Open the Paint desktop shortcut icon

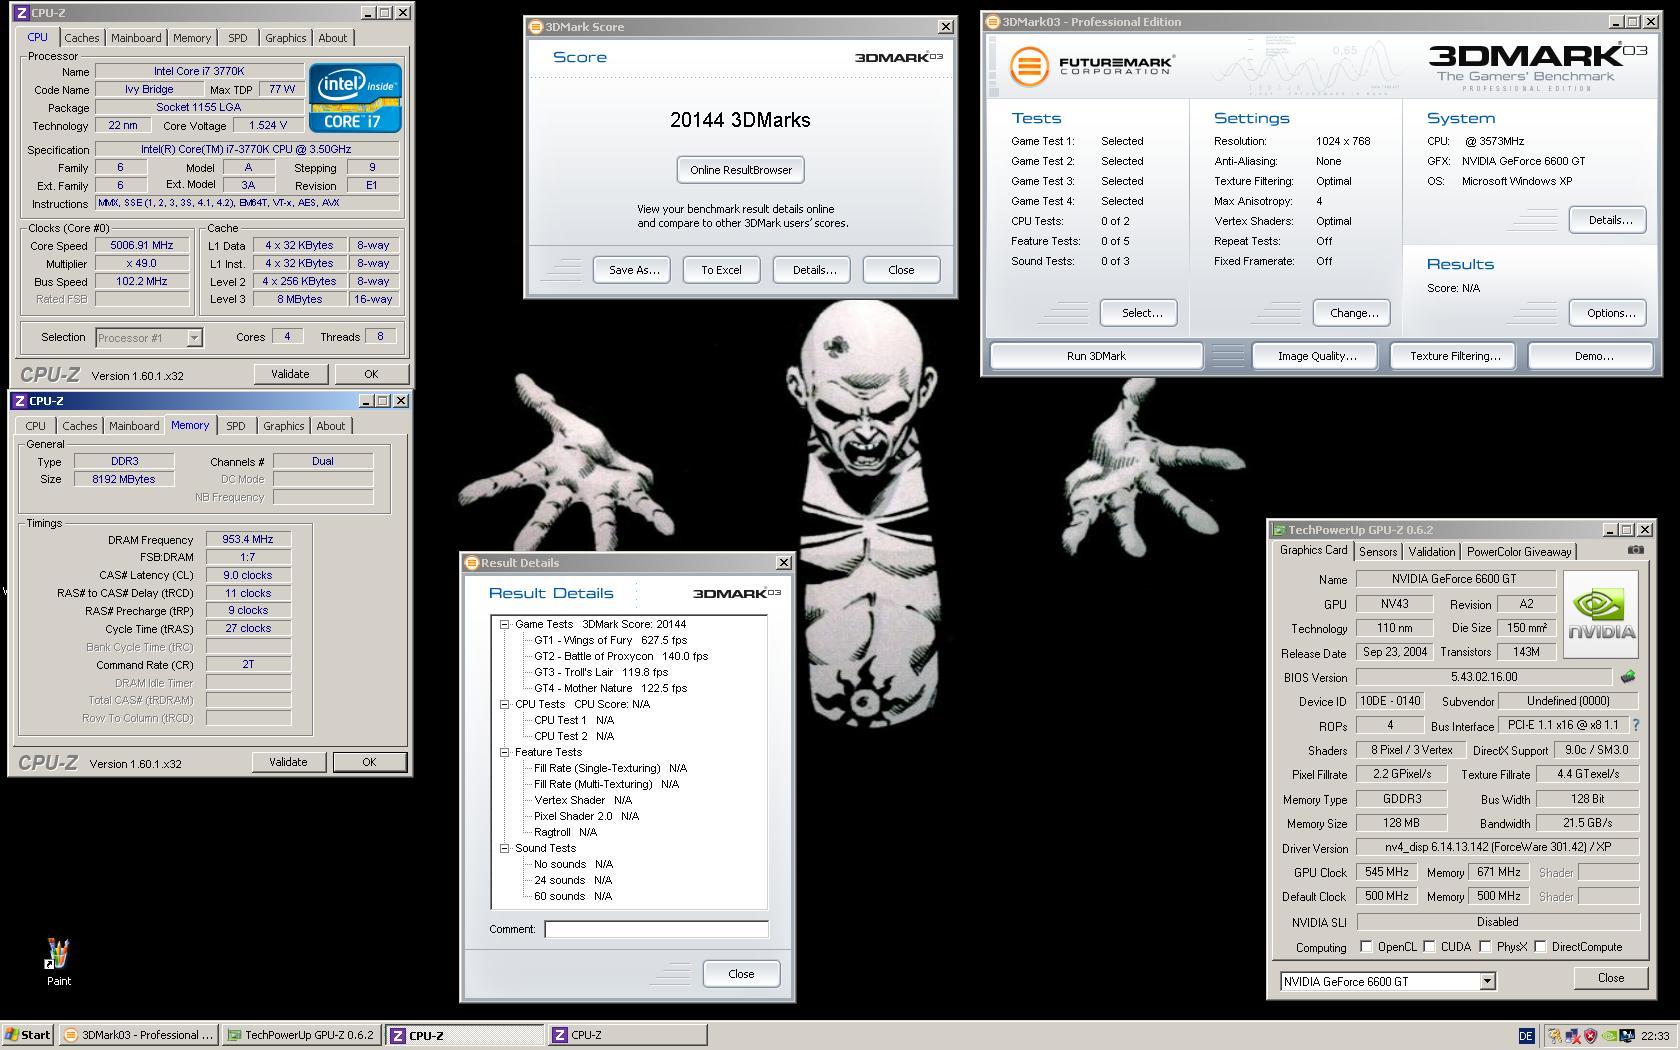(58, 955)
